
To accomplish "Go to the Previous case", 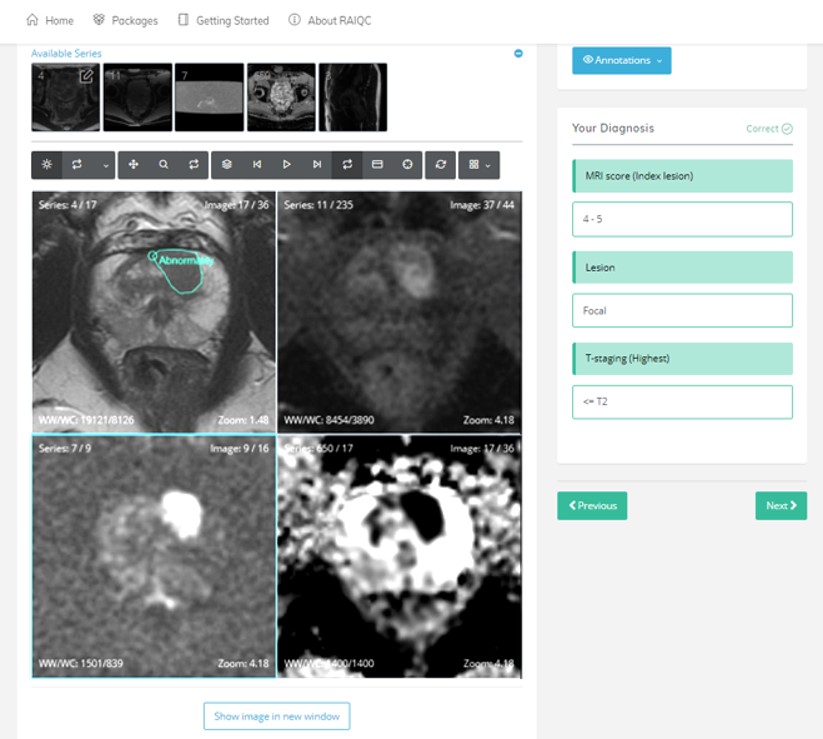I will tap(592, 506).
